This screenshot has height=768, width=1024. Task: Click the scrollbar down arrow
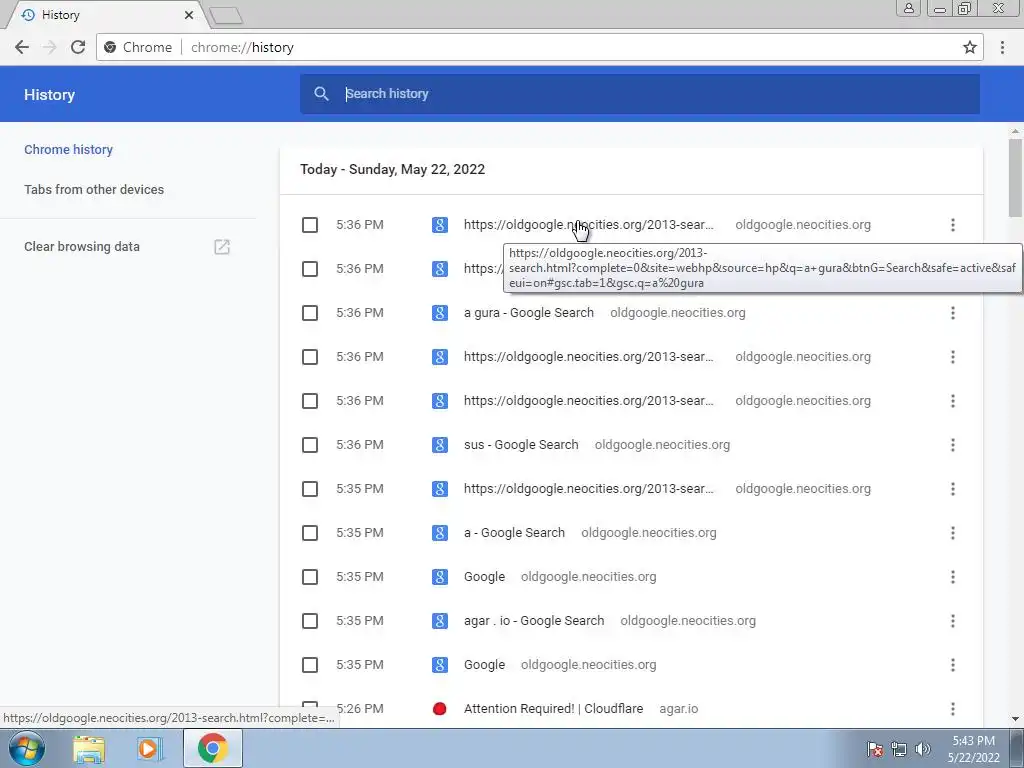point(1015,719)
